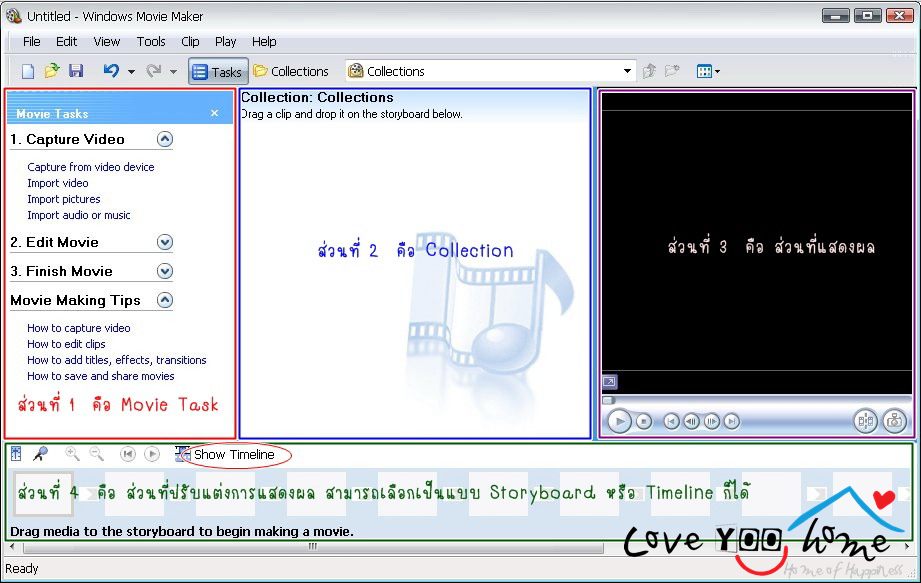921x583 pixels.
Task: Open the View menu
Action: tap(107, 42)
